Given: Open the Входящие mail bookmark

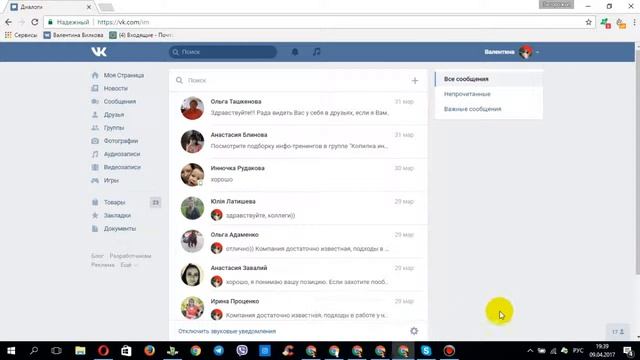Looking at the screenshot, I should click(x=141, y=35).
